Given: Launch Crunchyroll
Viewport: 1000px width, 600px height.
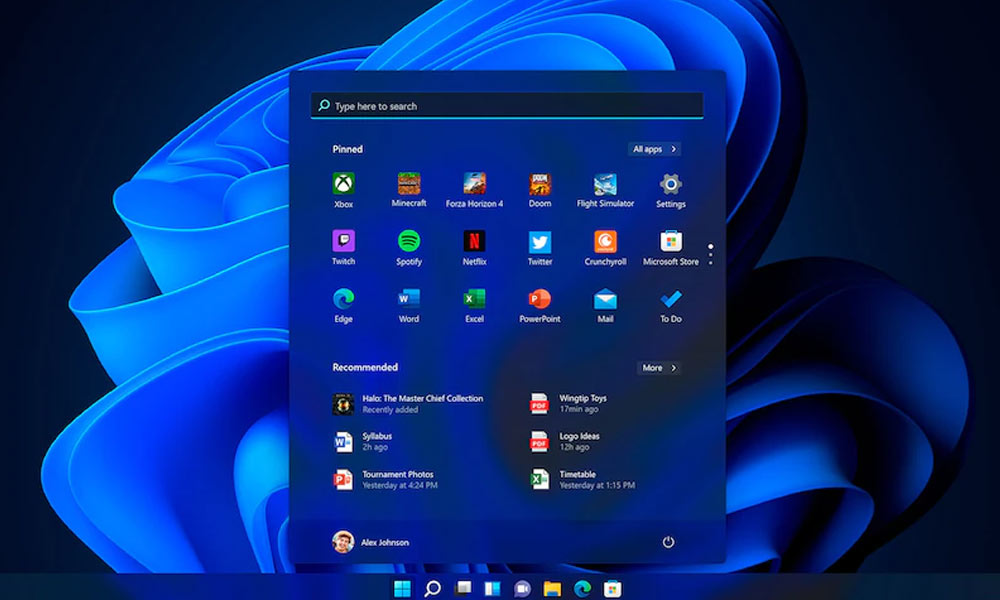Looking at the screenshot, I should pyautogui.click(x=605, y=247).
